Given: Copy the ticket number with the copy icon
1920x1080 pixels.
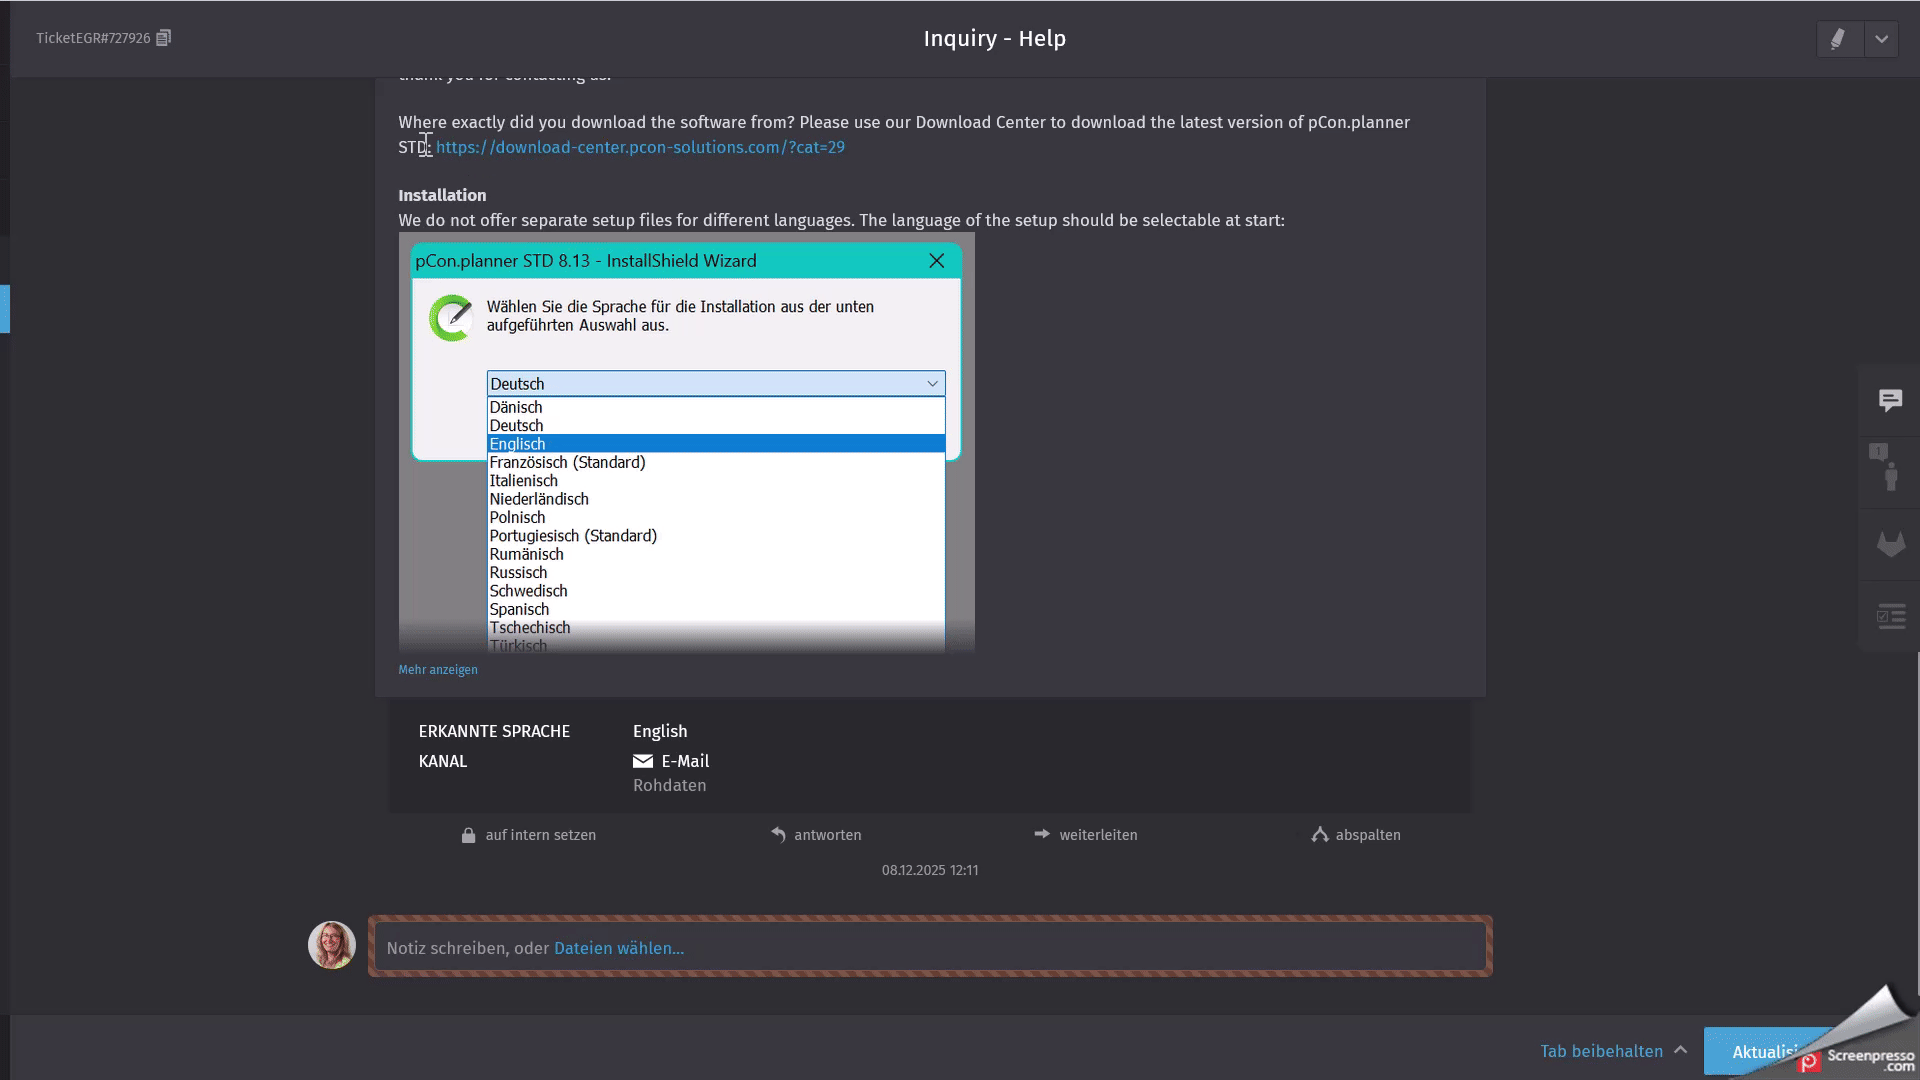Looking at the screenshot, I should coord(164,38).
